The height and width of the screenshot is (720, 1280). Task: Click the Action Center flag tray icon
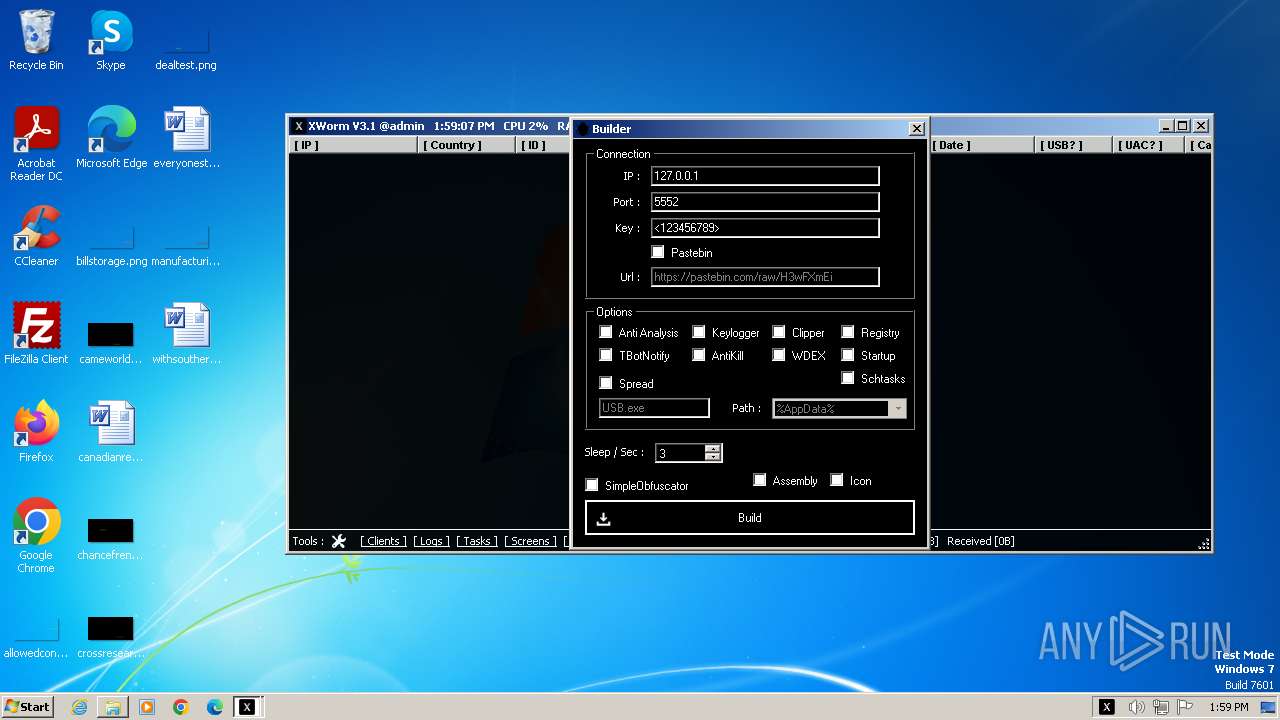pos(1185,707)
